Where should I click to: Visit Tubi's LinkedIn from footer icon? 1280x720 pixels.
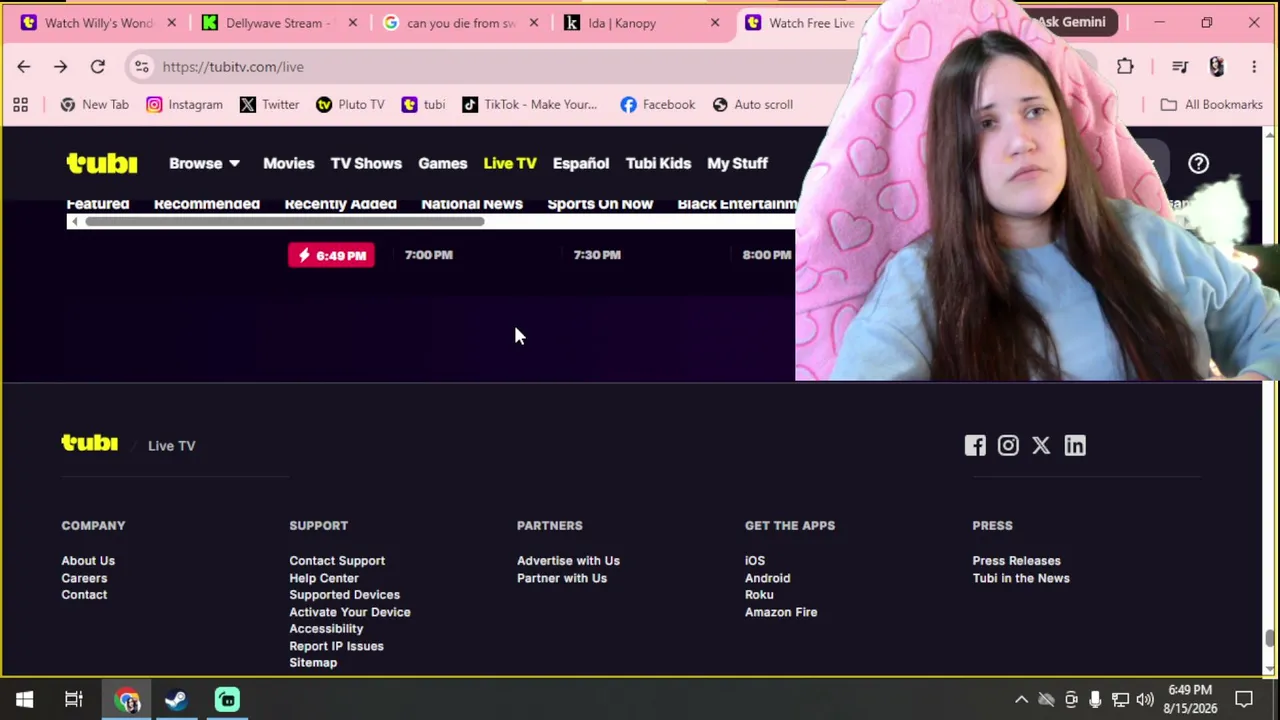1075,445
